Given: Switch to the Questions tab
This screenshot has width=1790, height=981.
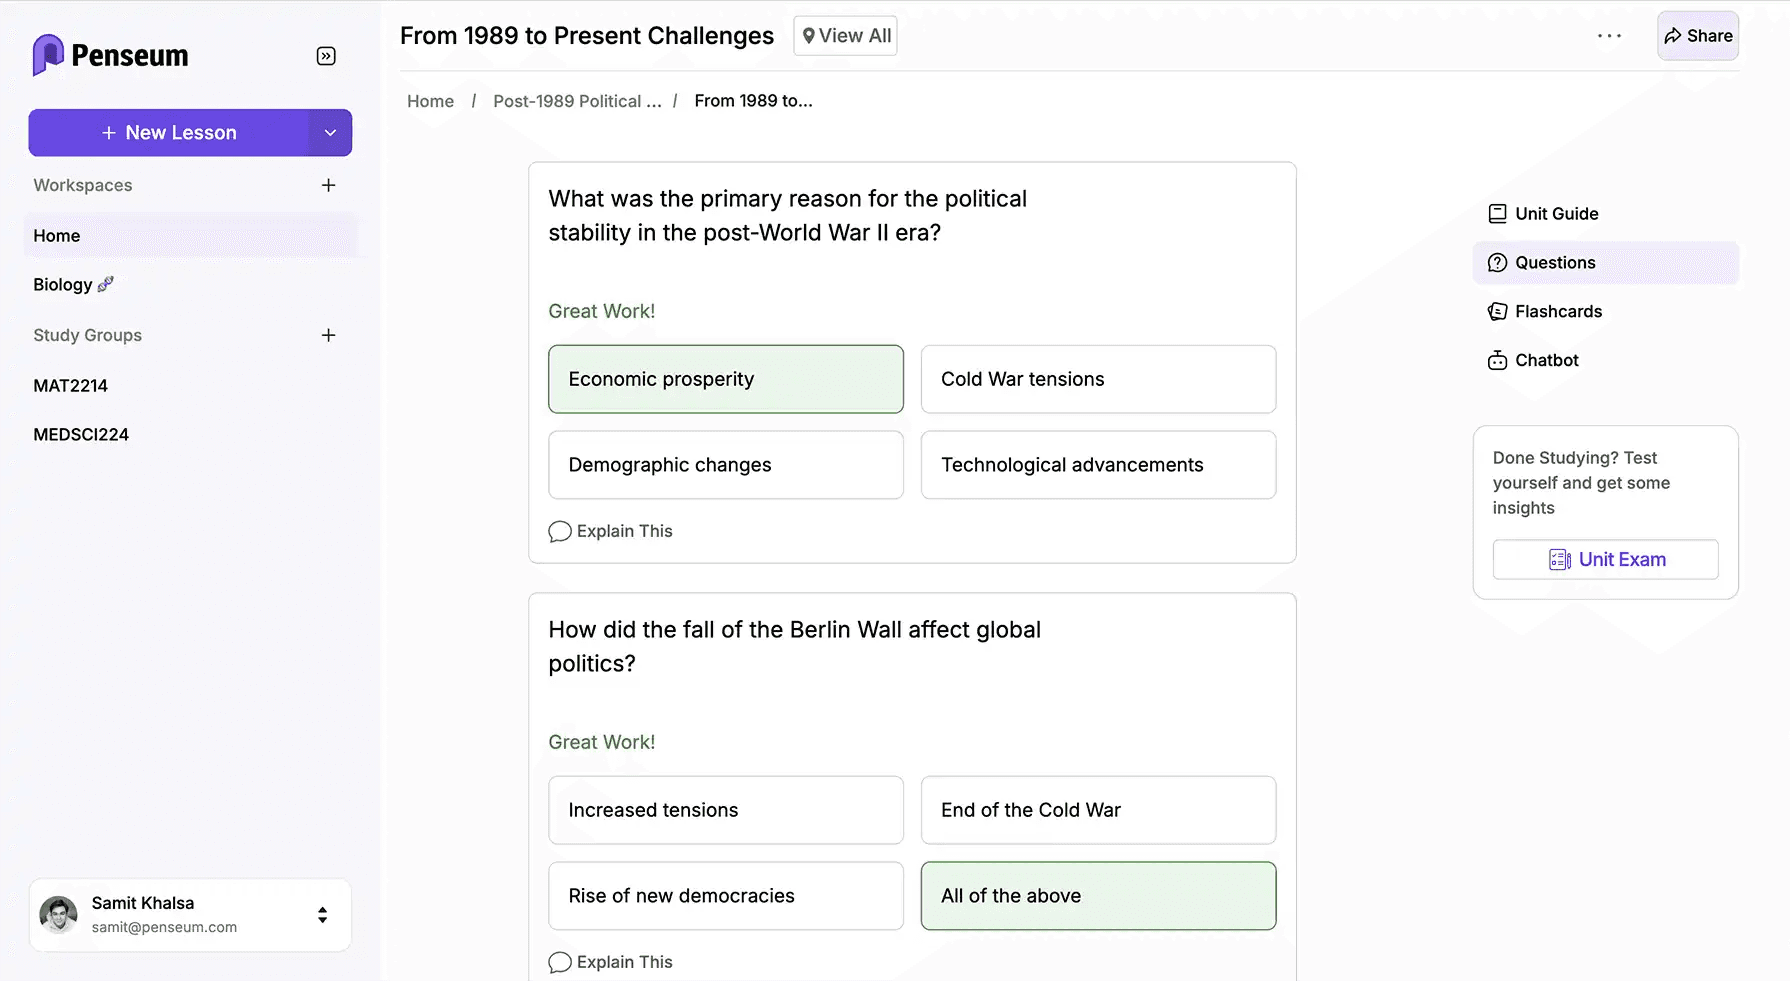Looking at the screenshot, I should 1555,262.
